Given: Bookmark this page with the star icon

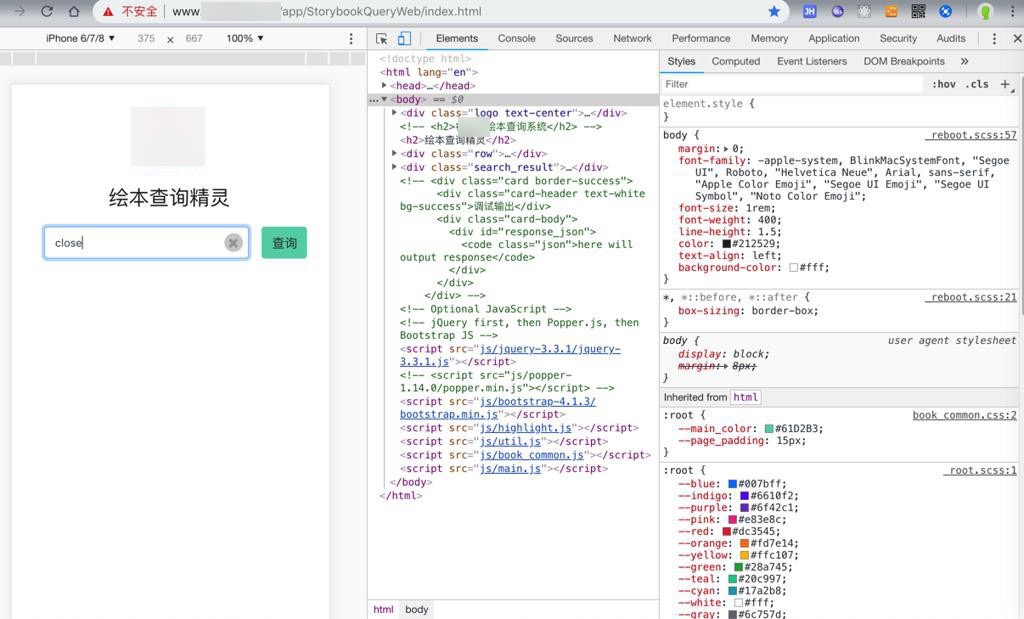Looking at the screenshot, I should click(774, 12).
